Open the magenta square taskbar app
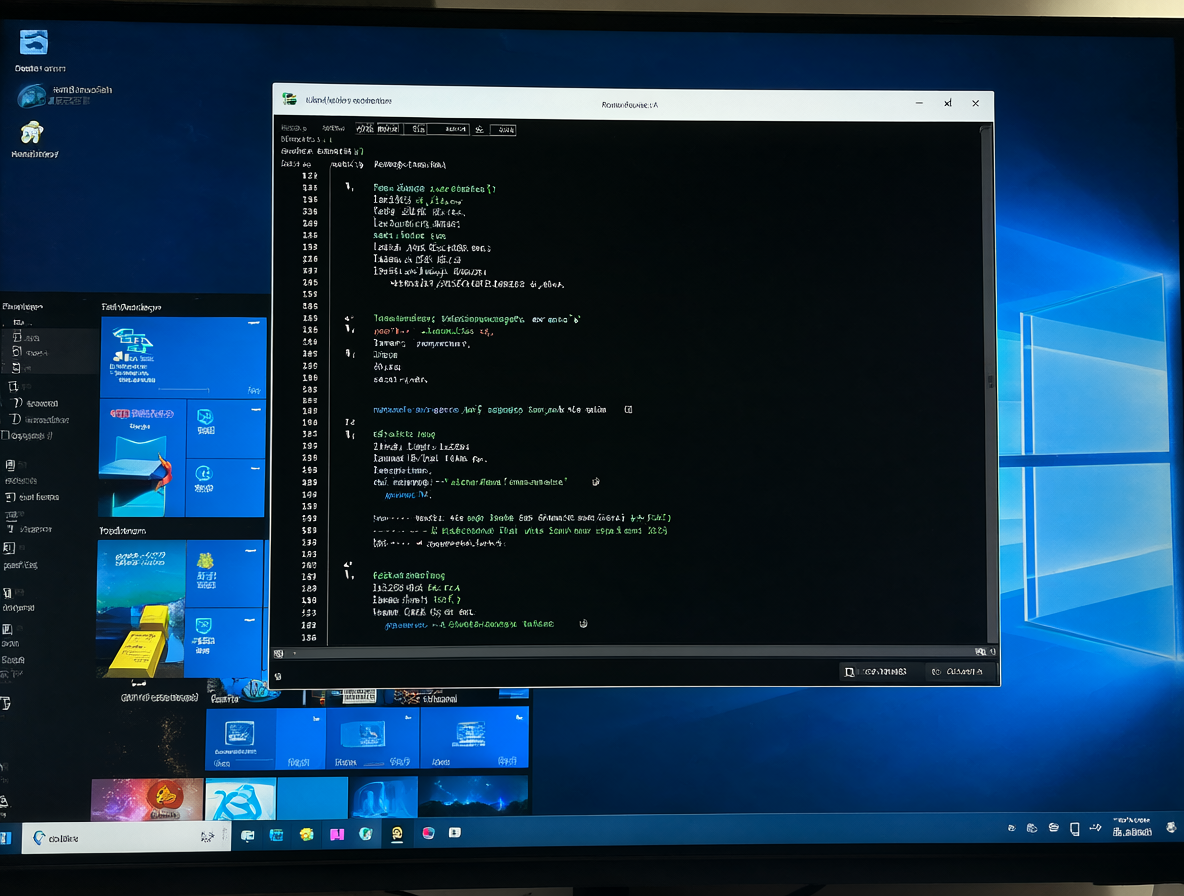The width and height of the screenshot is (1184, 896). [x=337, y=834]
